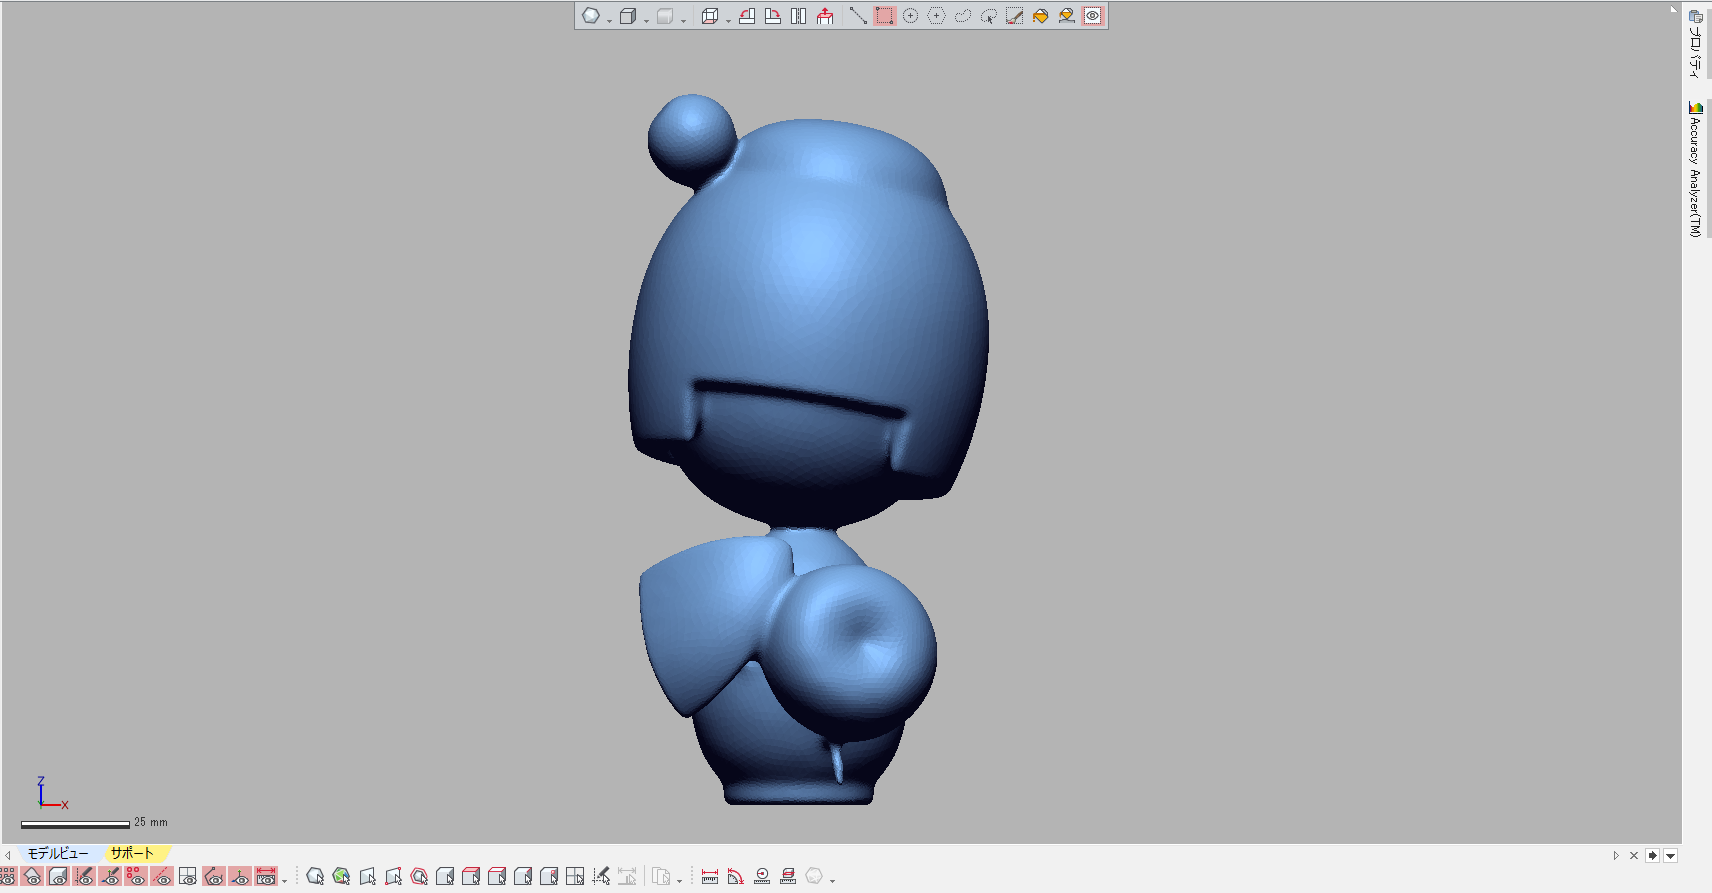Open the サポート tab
The height and width of the screenshot is (893, 1712).
click(x=132, y=854)
